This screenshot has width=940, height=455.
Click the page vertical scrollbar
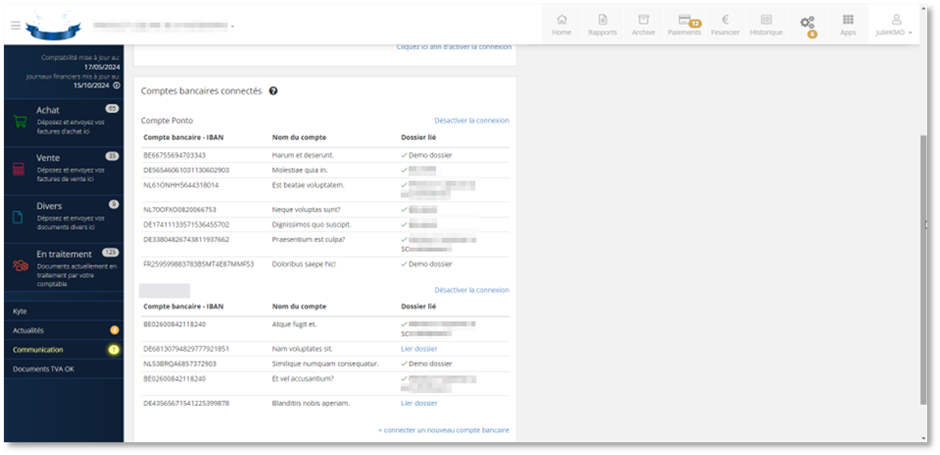coord(923,270)
